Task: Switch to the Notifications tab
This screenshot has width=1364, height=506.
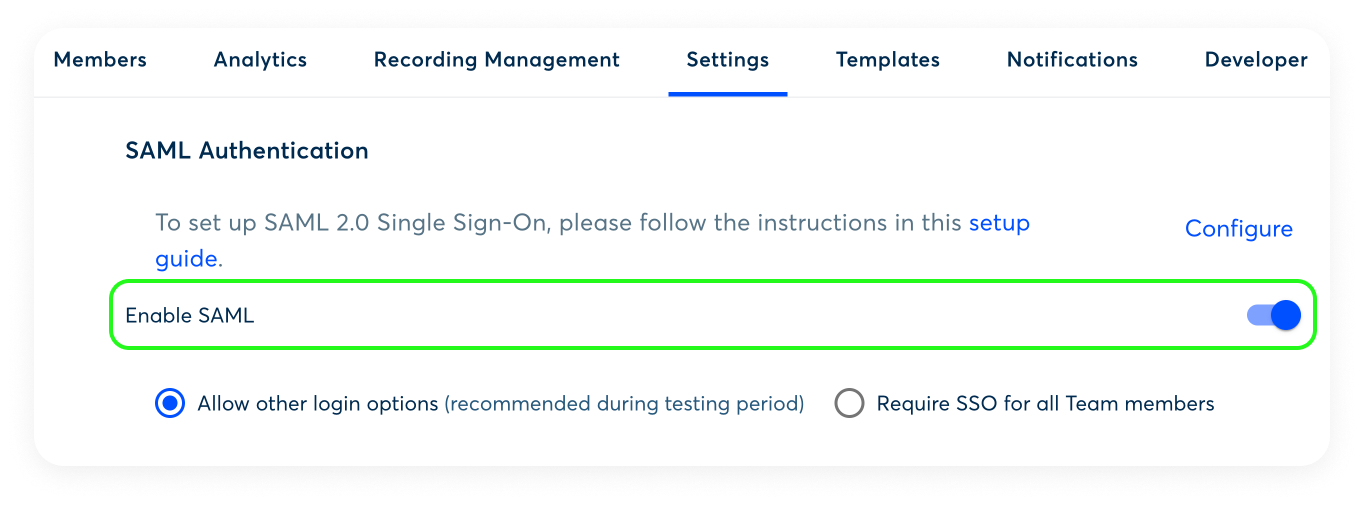Action: coord(1072,60)
